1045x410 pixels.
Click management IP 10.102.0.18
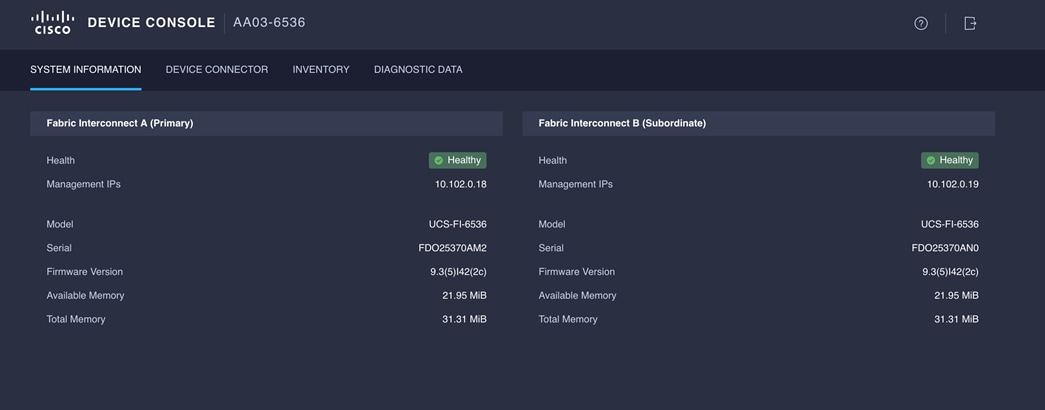click(461, 184)
